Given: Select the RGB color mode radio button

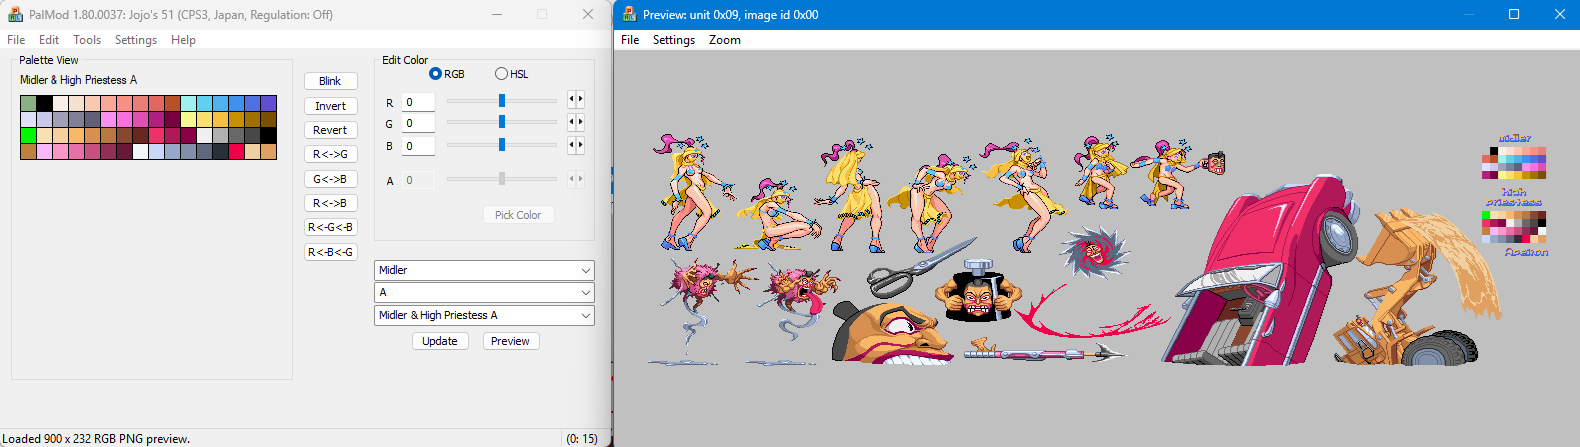Looking at the screenshot, I should [x=435, y=74].
